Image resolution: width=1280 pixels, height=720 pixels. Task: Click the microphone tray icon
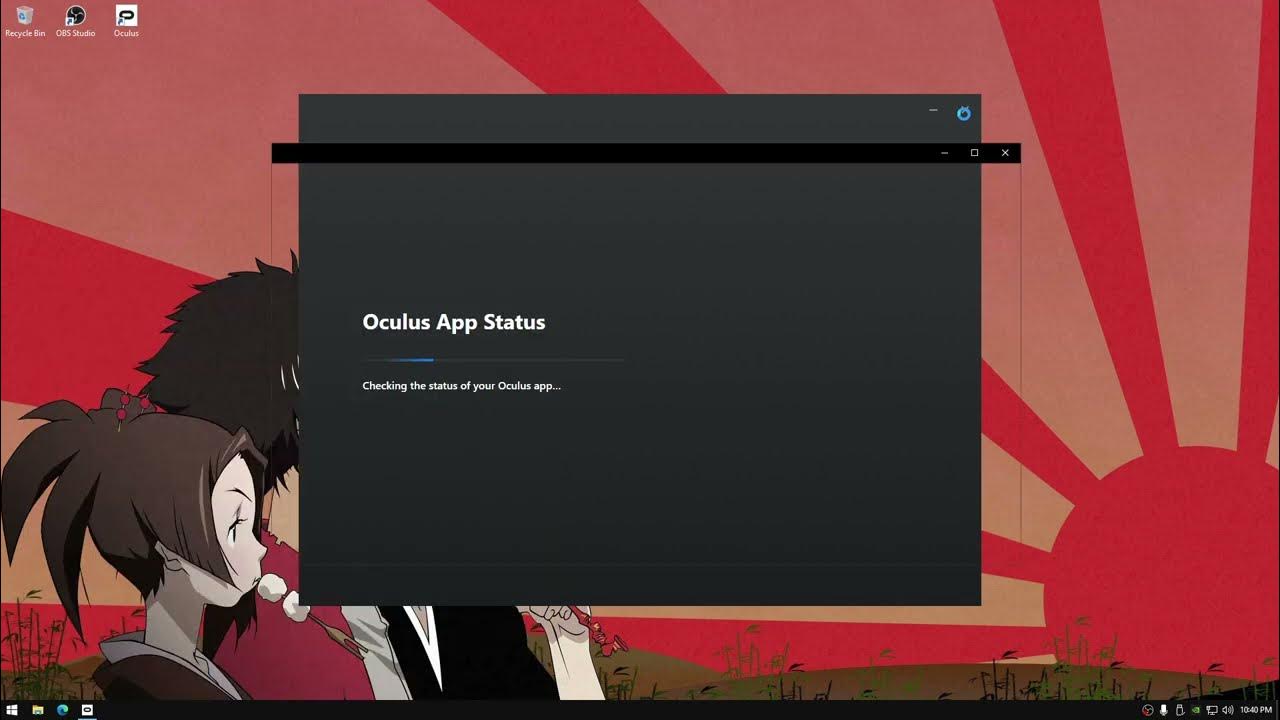click(1164, 710)
